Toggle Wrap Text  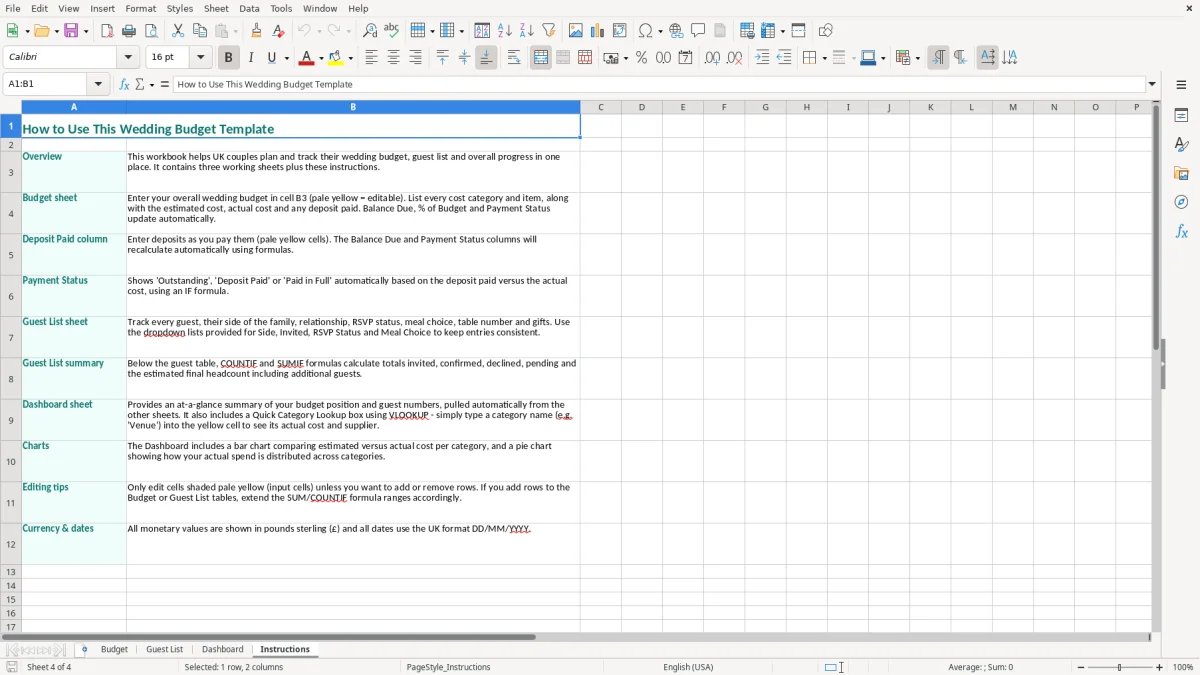pos(514,58)
